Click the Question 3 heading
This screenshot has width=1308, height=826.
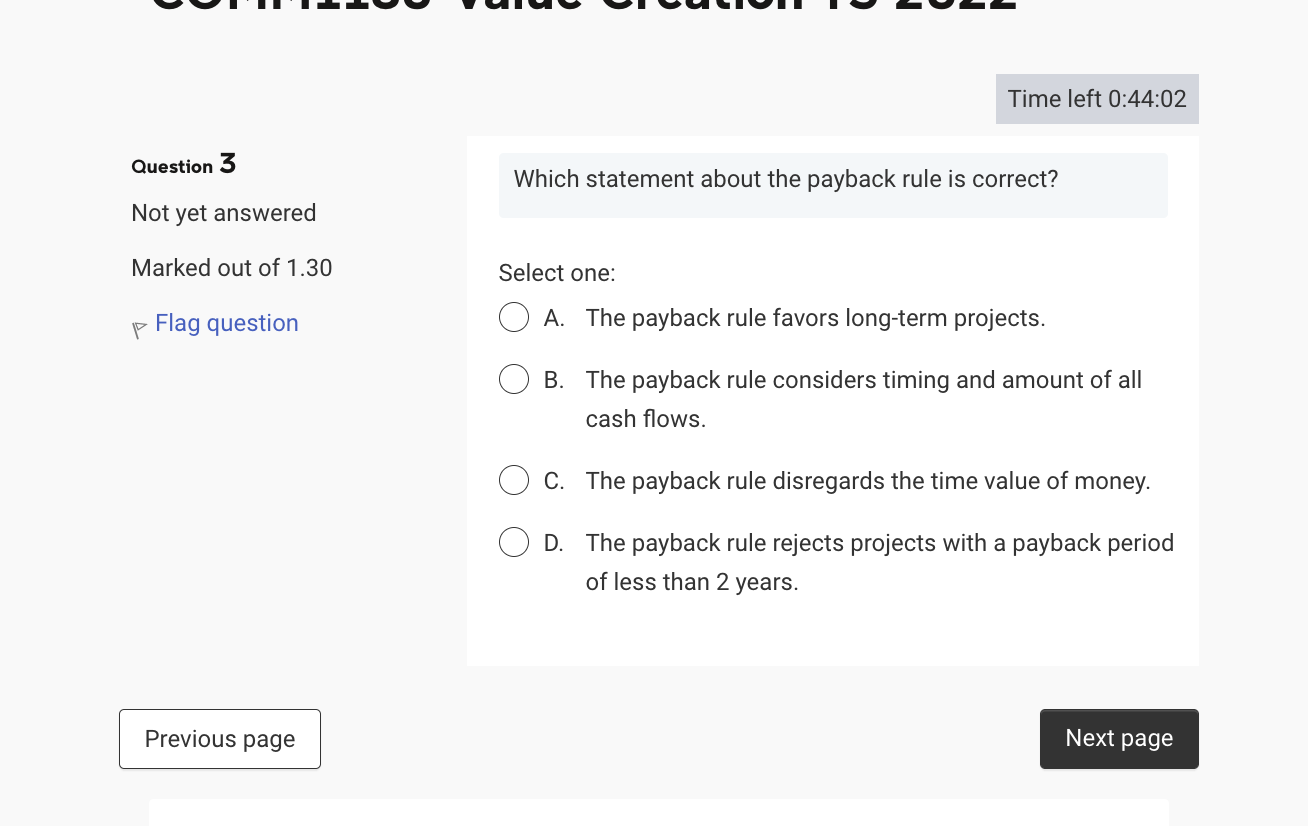point(184,164)
